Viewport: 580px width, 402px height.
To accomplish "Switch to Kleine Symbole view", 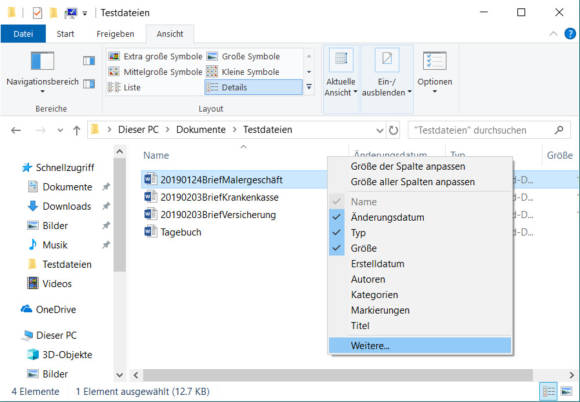I will 243,72.
